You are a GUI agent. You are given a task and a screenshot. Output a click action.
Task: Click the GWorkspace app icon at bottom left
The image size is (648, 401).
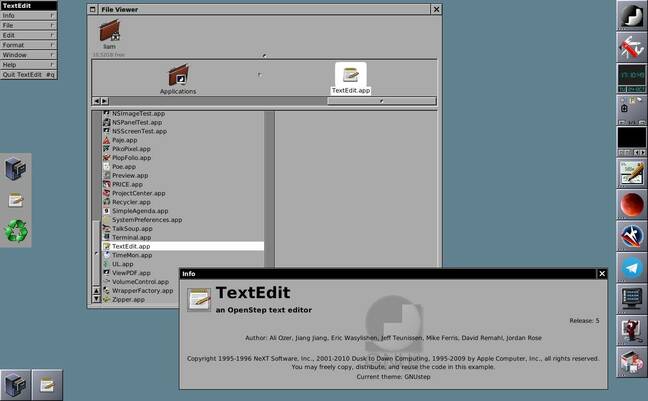pos(15,385)
